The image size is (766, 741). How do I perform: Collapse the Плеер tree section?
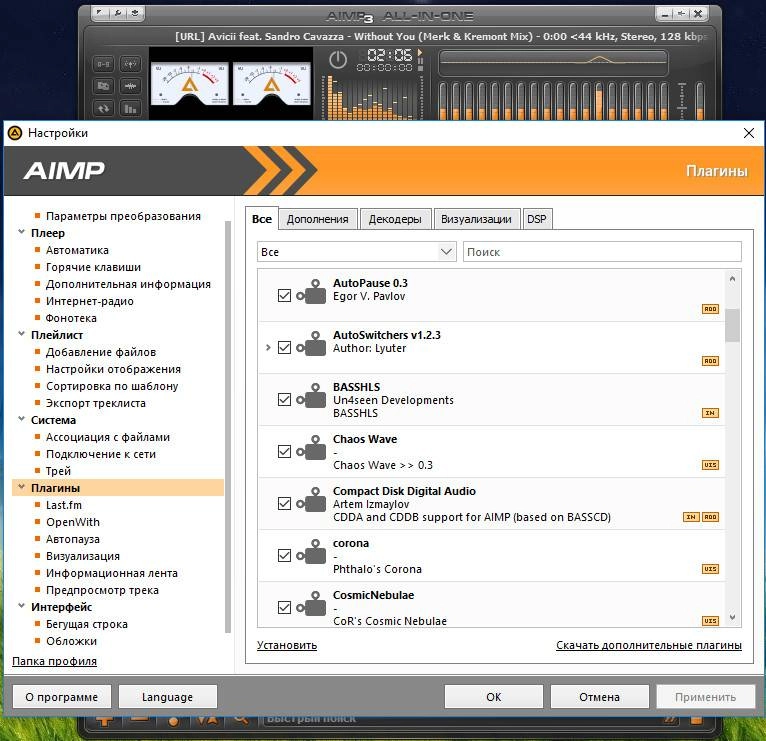[21, 232]
